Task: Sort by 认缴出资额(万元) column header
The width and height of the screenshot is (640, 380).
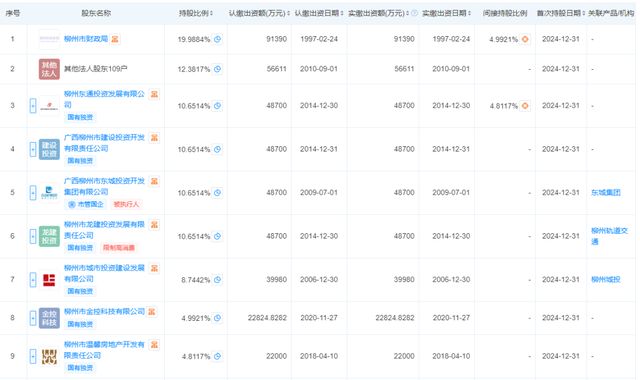Action: click(259, 13)
